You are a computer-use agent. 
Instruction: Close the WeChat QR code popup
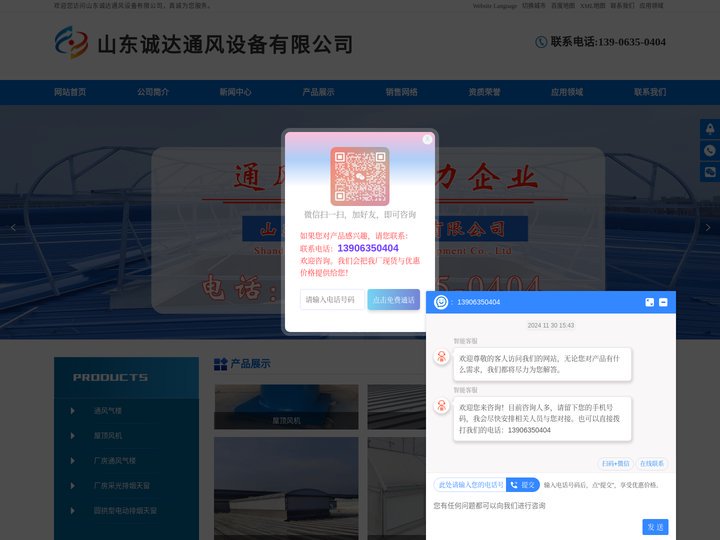click(427, 139)
